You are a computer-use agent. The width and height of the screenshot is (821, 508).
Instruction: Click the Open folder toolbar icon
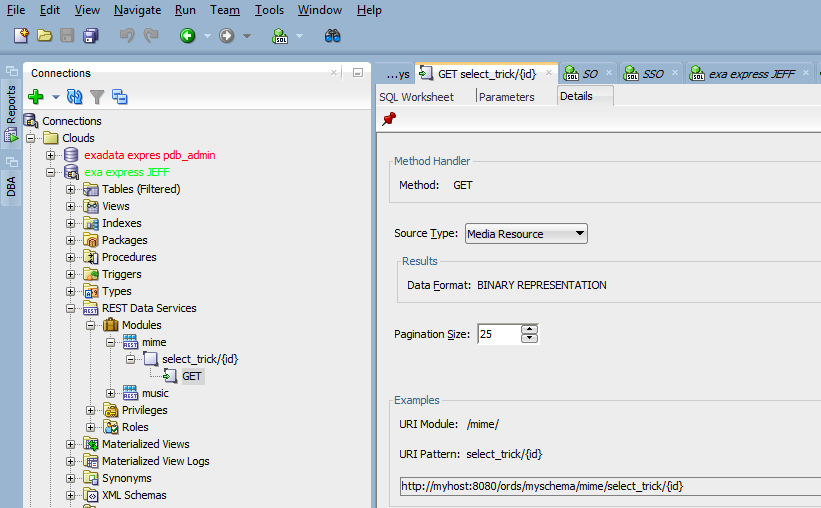(x=45, y=36)
